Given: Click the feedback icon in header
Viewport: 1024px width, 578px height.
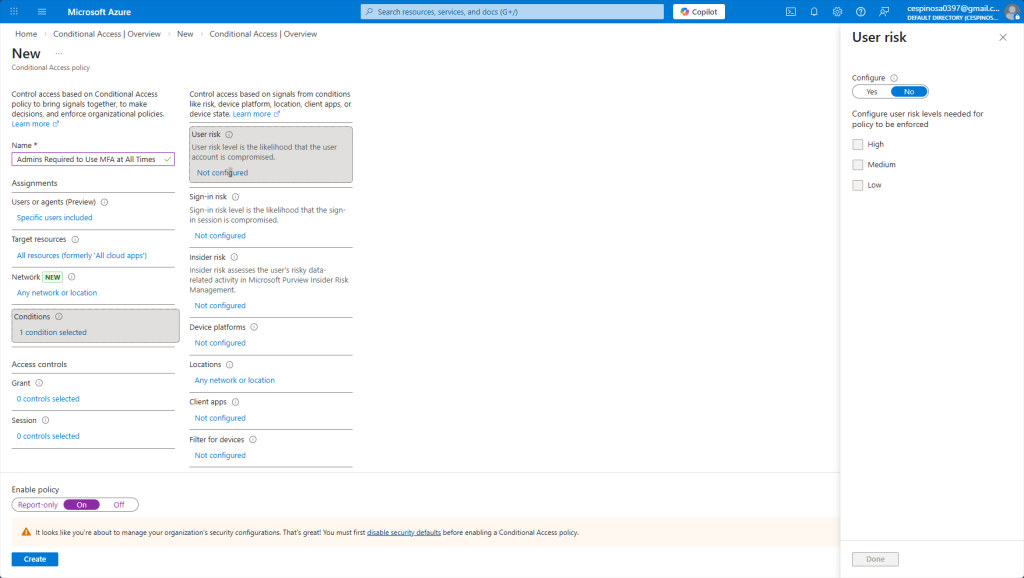Looking at the screenshot, I should tap(883, 12).
